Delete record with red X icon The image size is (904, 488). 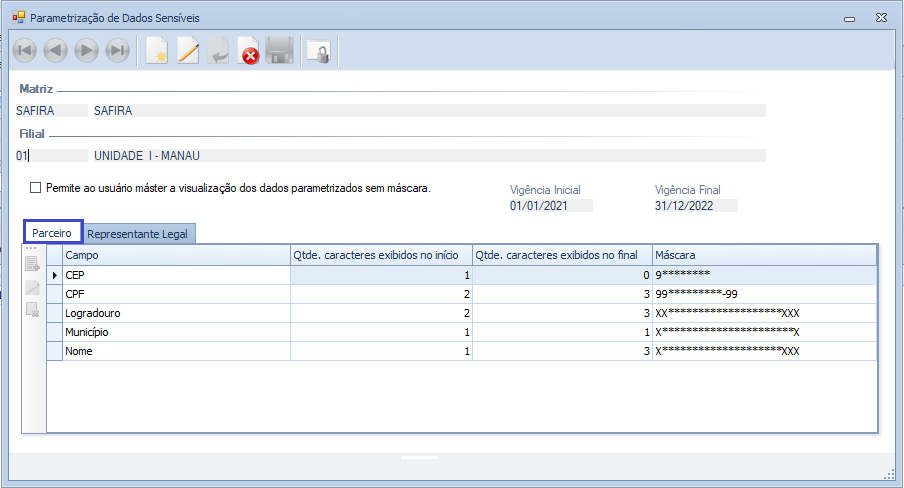pyautogui.click(x=249, y=51)
